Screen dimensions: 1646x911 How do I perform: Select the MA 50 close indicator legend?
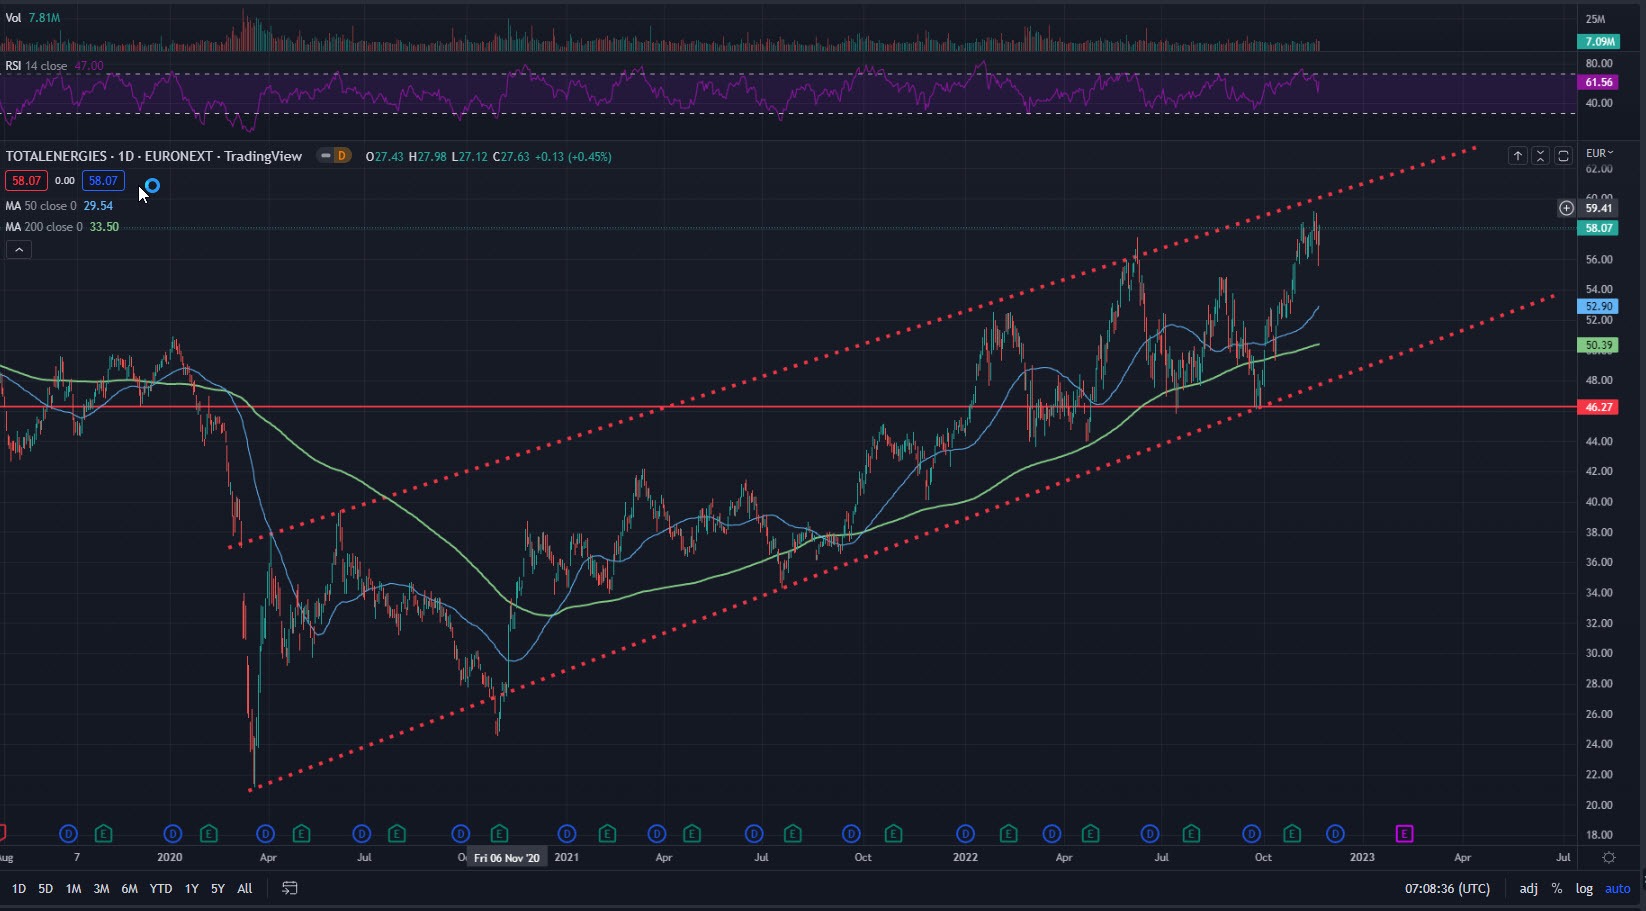(59, 206)
